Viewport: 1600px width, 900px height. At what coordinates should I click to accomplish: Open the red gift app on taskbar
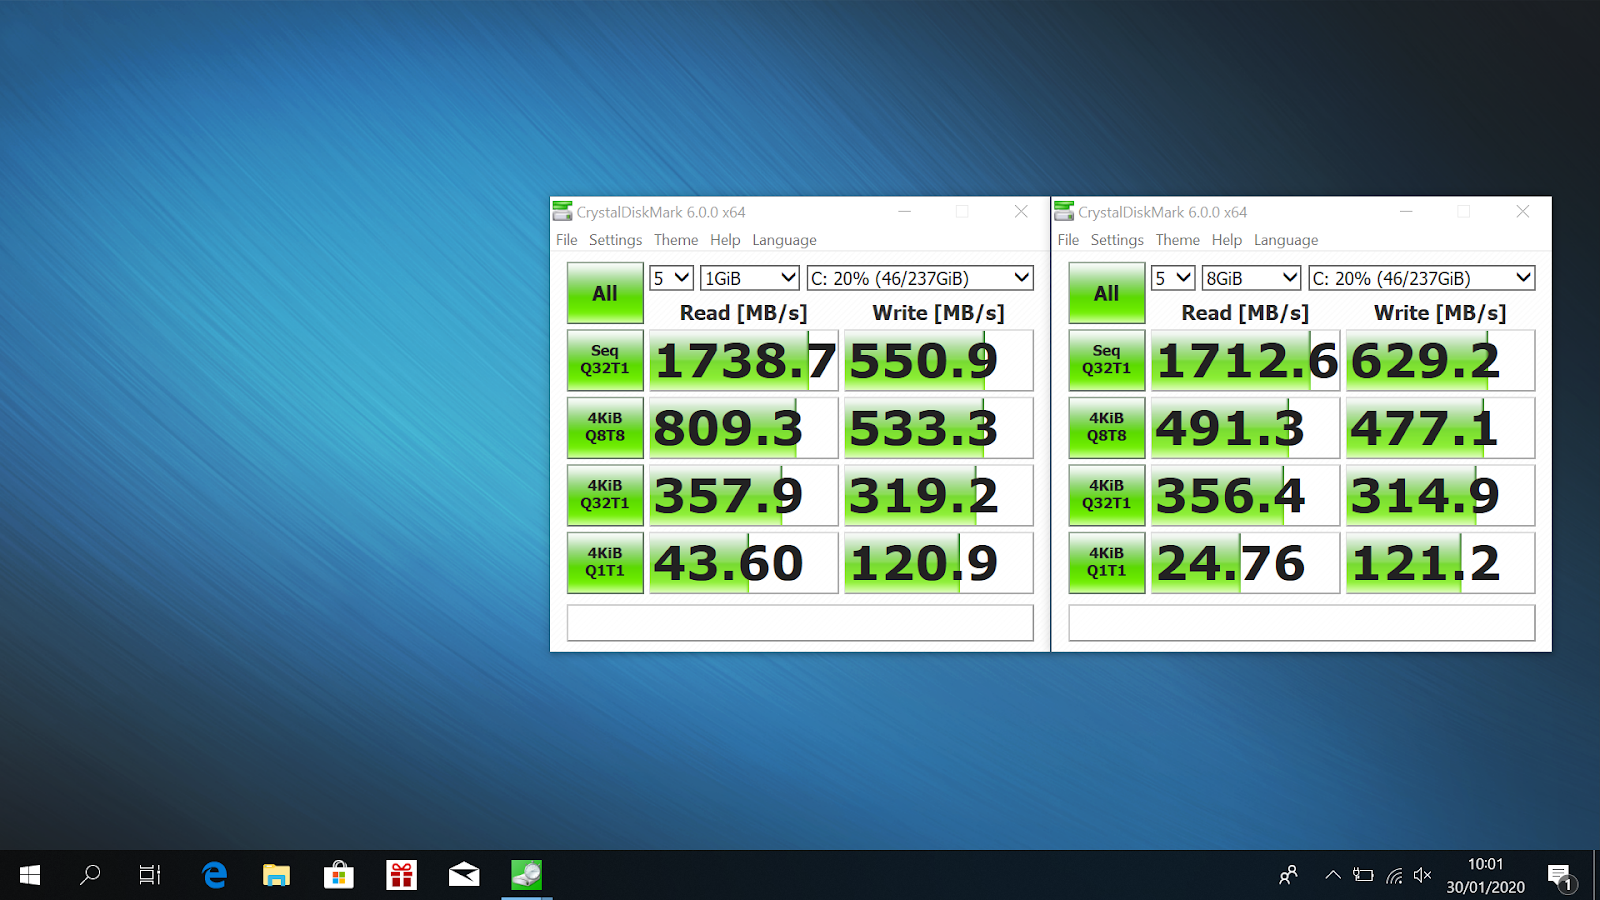401,875
